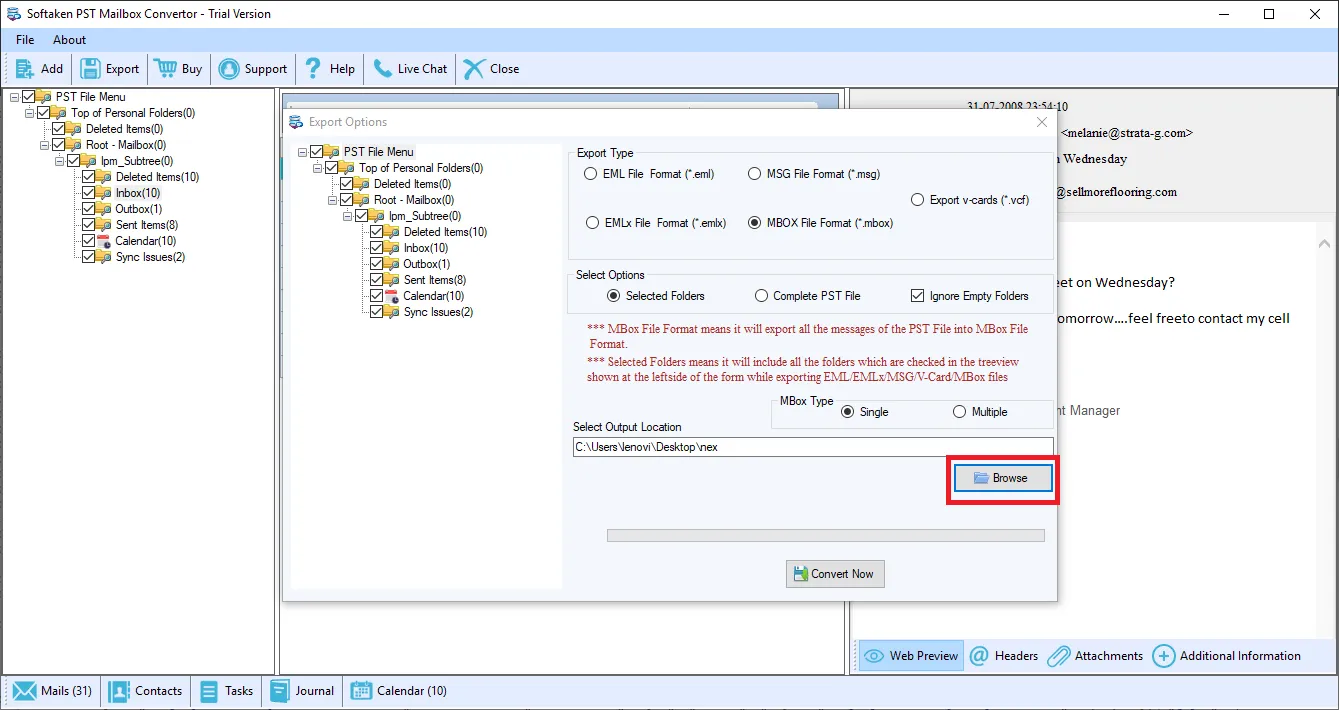Image resolution: width=1339 pixels, height=710 pixels.
Task: Select Multiple MBox type
Action: [960, 412]
